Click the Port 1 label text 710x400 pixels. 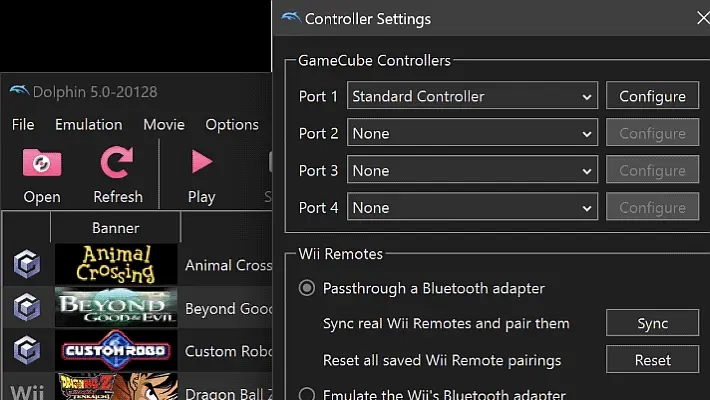[318, 96]
